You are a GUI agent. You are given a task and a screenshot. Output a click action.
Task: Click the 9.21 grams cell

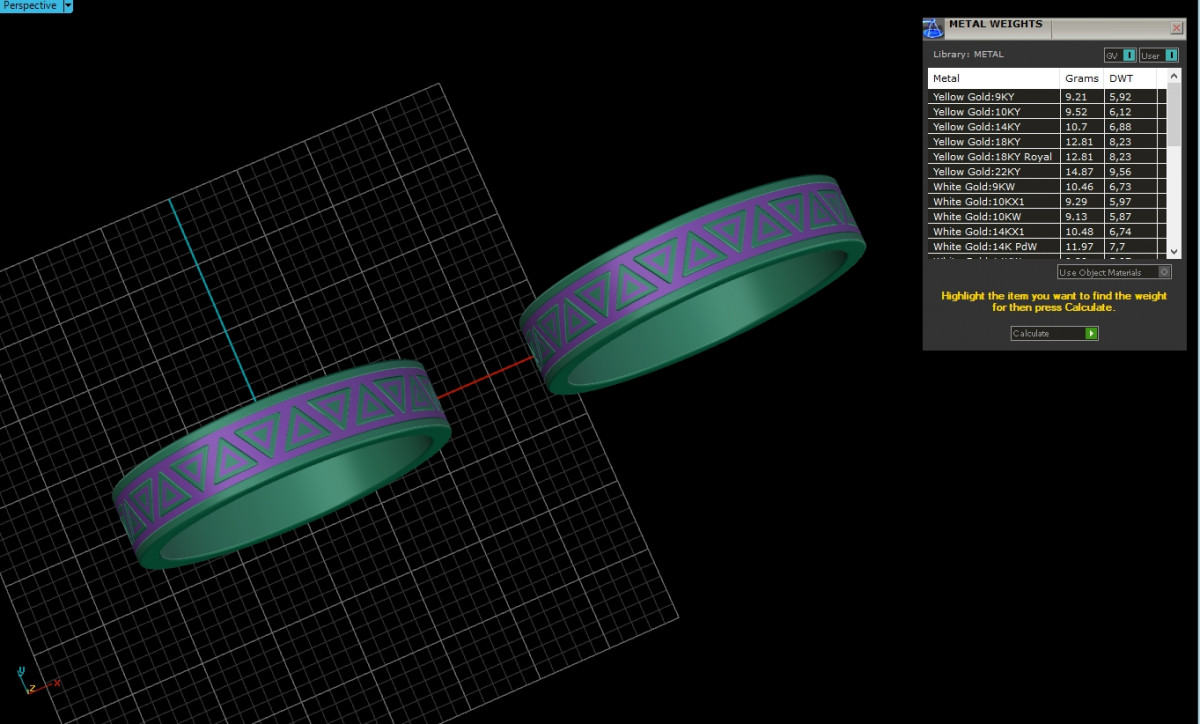click(x=1082, y=97)
